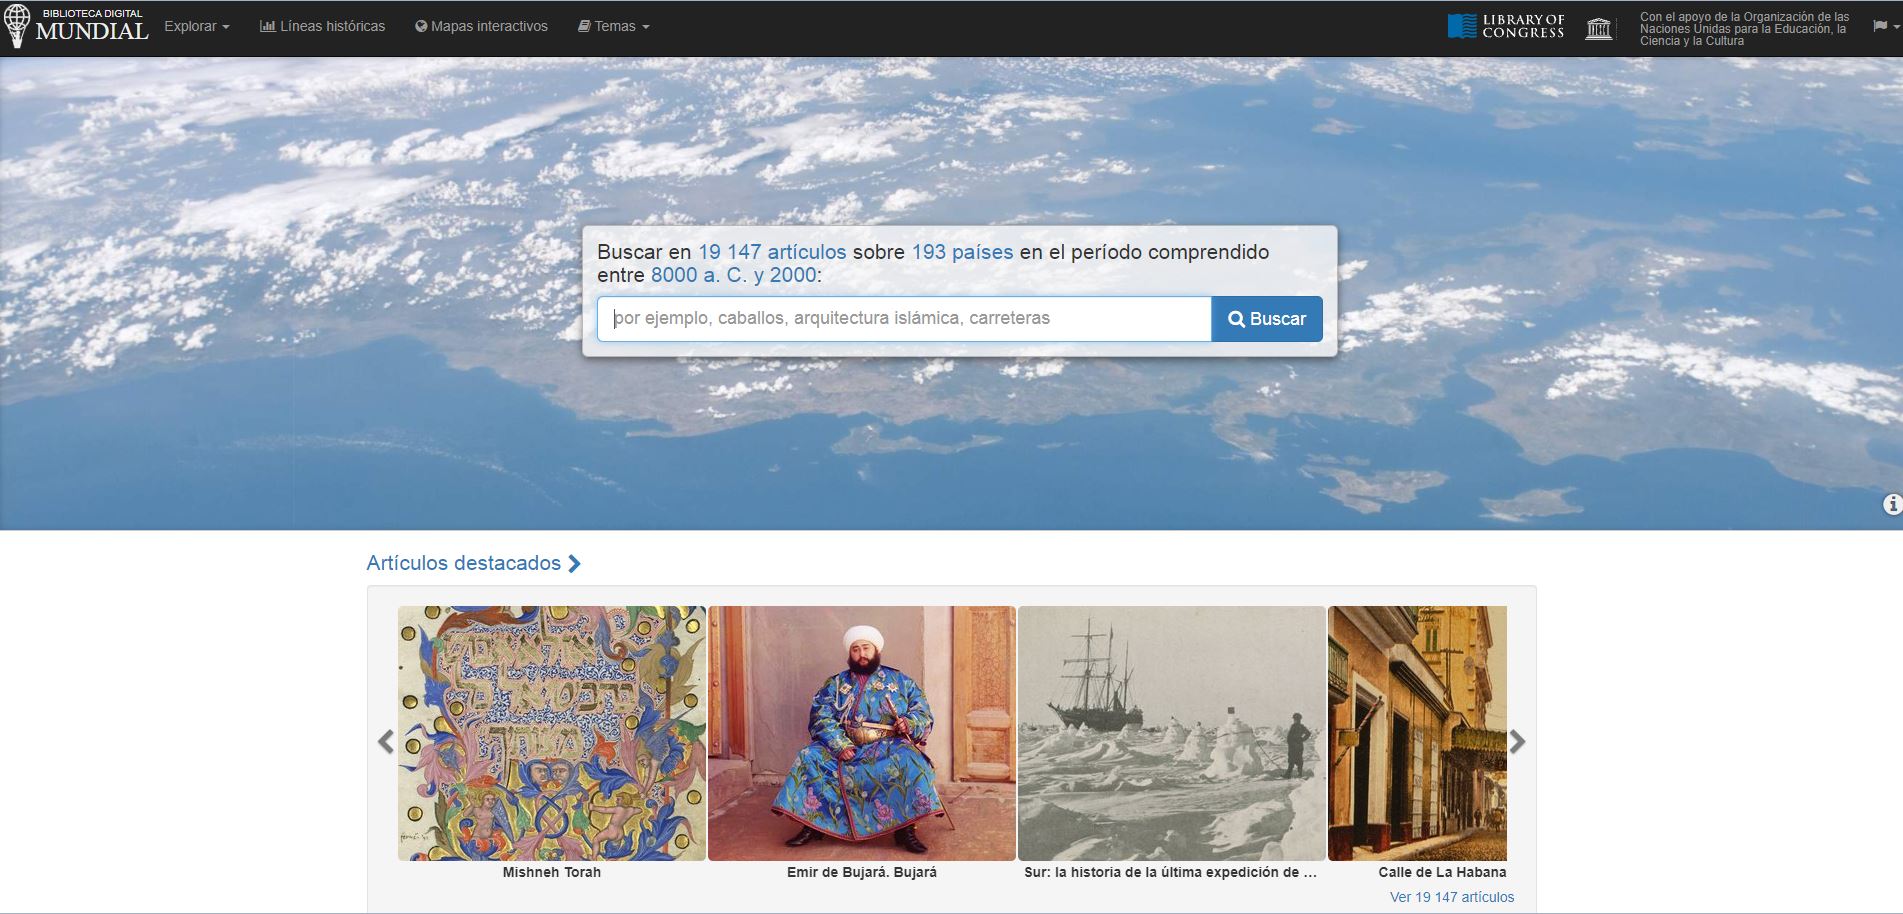
Task: Expand the Explorar dropdown menu
Action: click(x=196, y=27)
